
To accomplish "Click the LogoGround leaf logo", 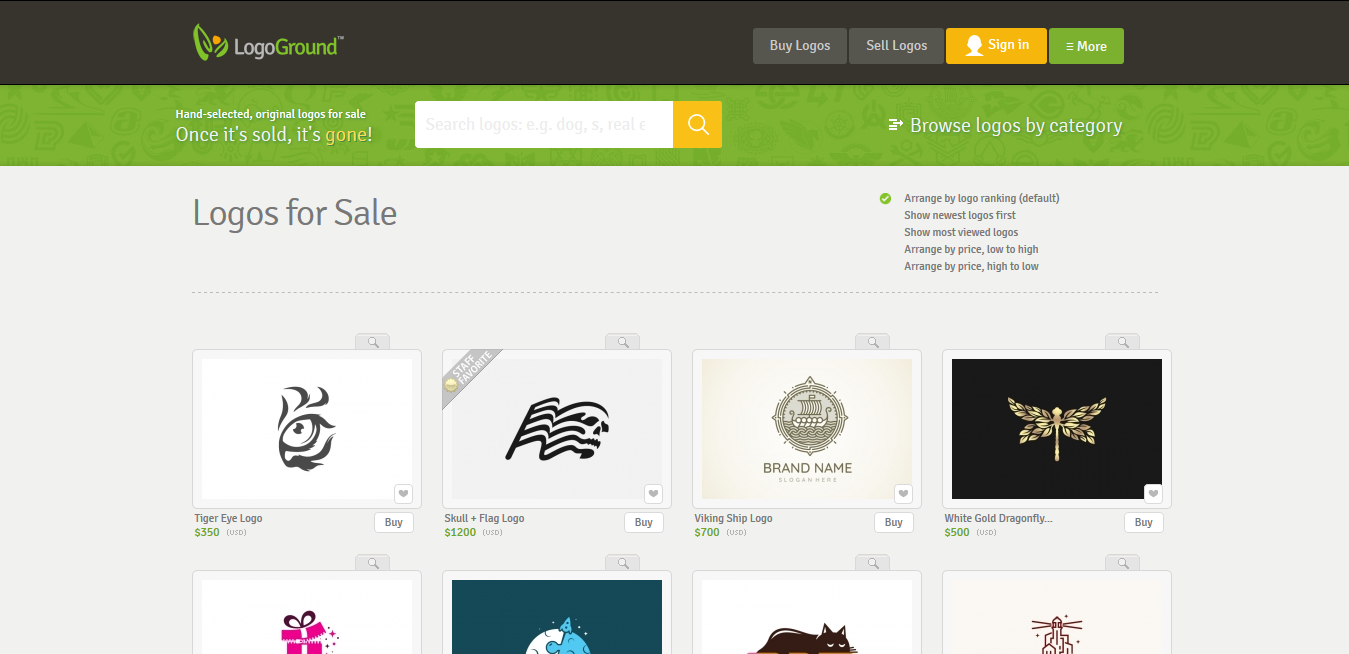I will click(268, 44).
